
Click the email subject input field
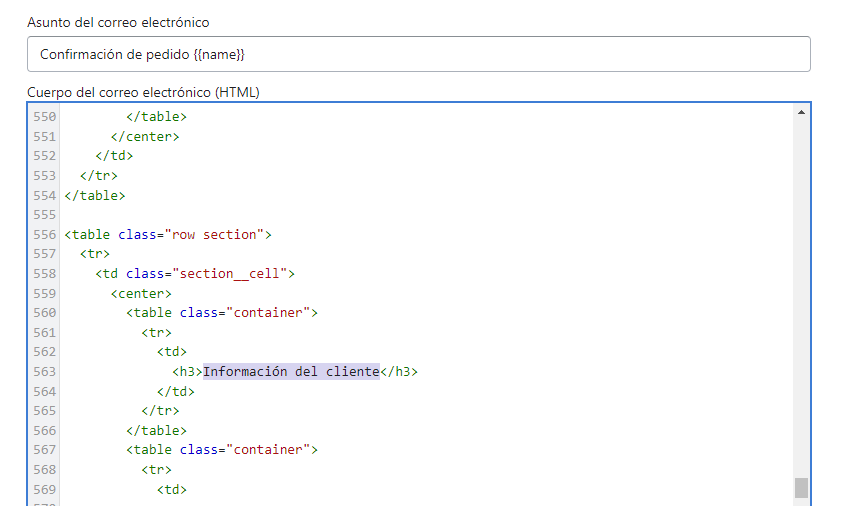pos(418,54)
